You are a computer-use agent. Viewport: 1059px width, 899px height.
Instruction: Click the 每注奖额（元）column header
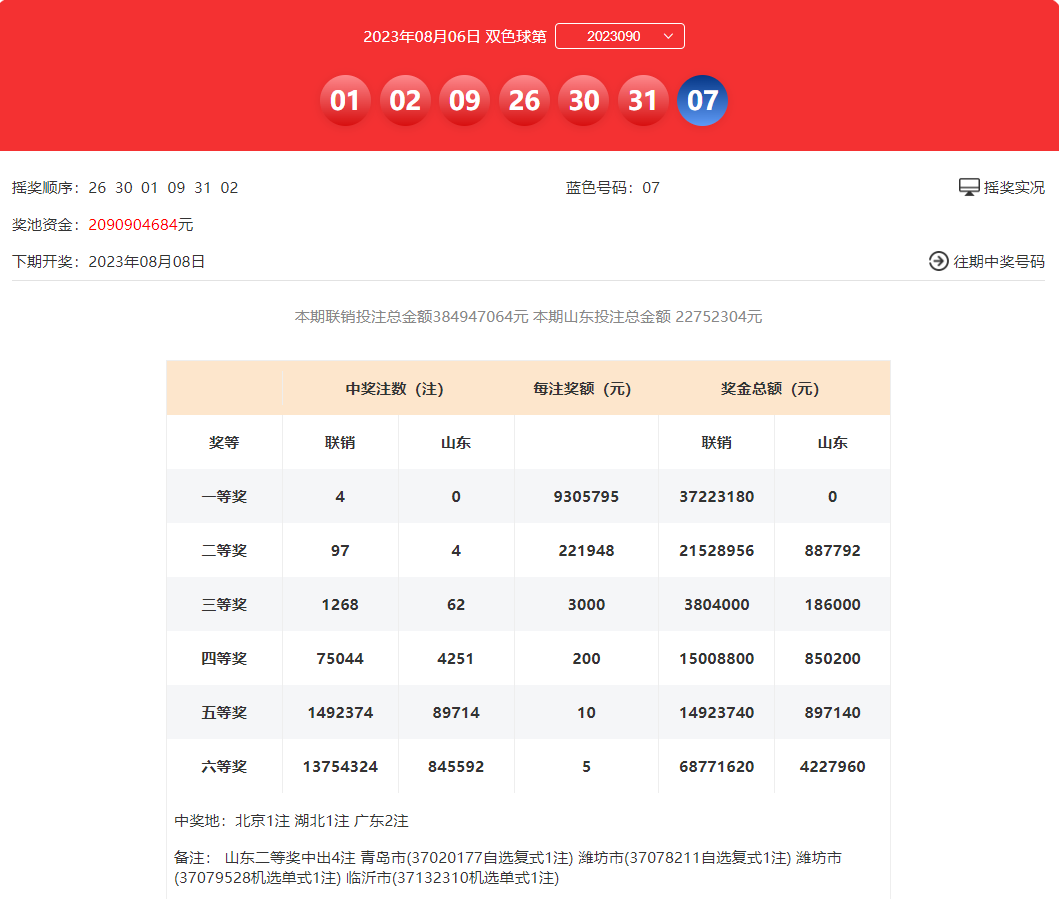coord(582,388)
